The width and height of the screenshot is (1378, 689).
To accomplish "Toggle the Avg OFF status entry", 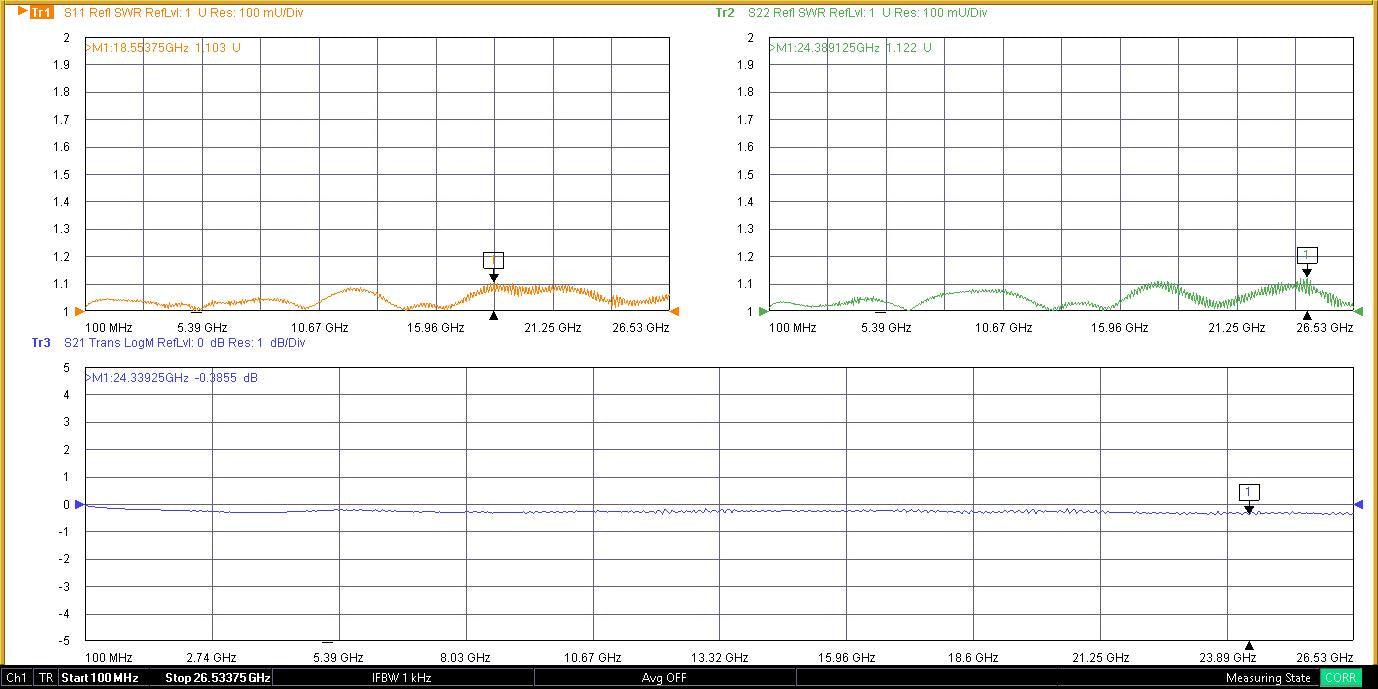I will pyautogui.click(x=664, y=678).
